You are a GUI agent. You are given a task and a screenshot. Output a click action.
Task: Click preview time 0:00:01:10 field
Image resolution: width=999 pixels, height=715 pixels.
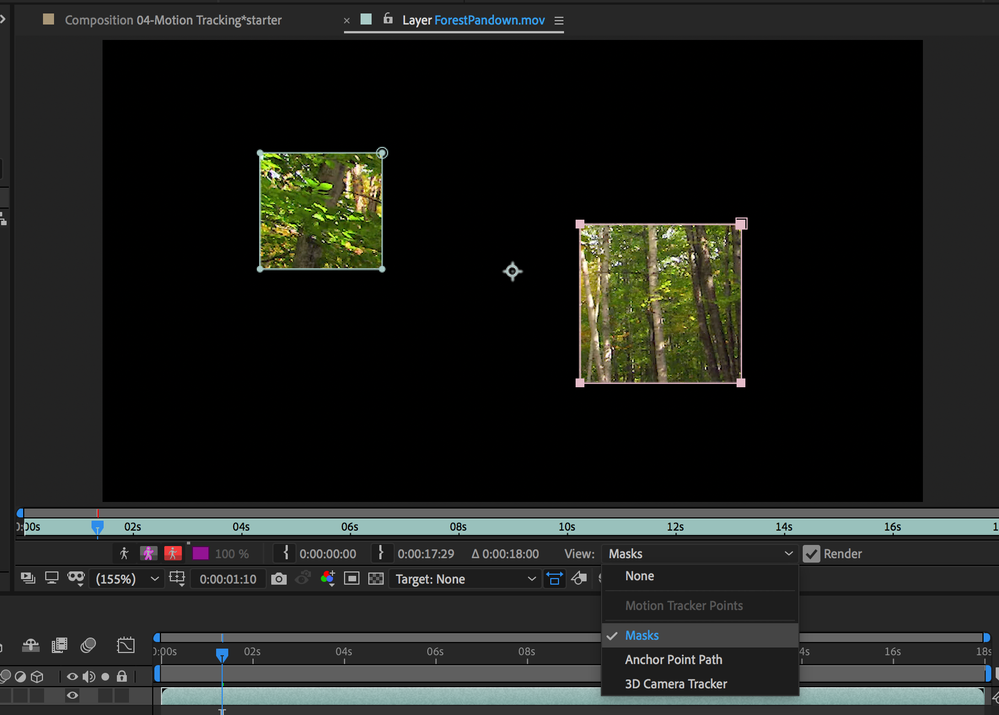(x=228, y=579)
